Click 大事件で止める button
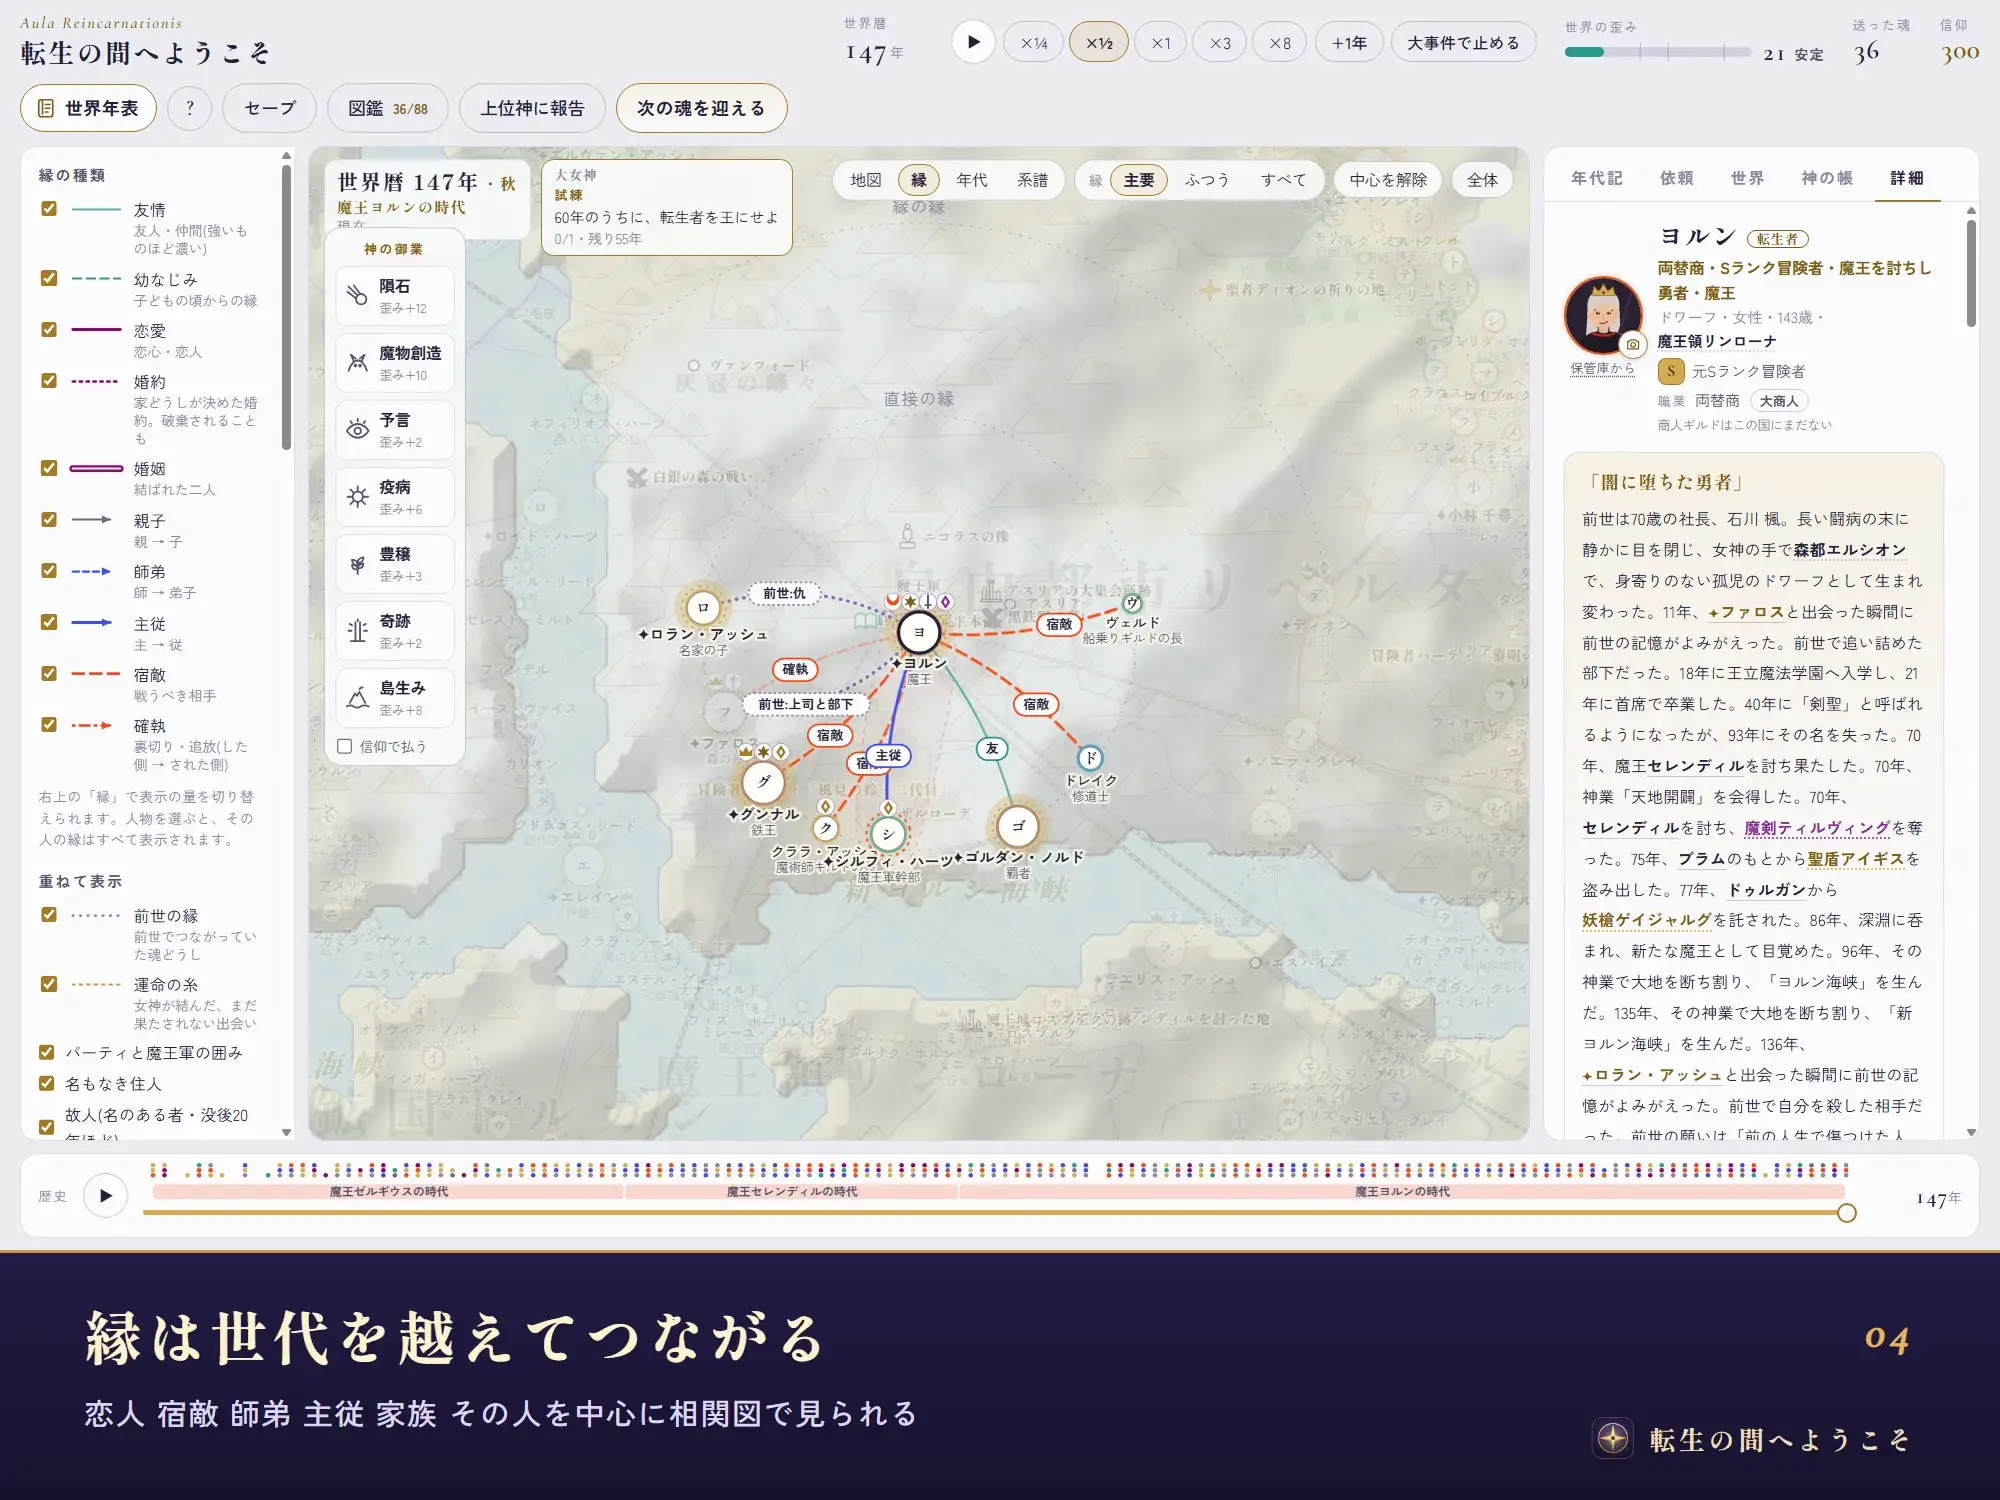 (1463, 43)
